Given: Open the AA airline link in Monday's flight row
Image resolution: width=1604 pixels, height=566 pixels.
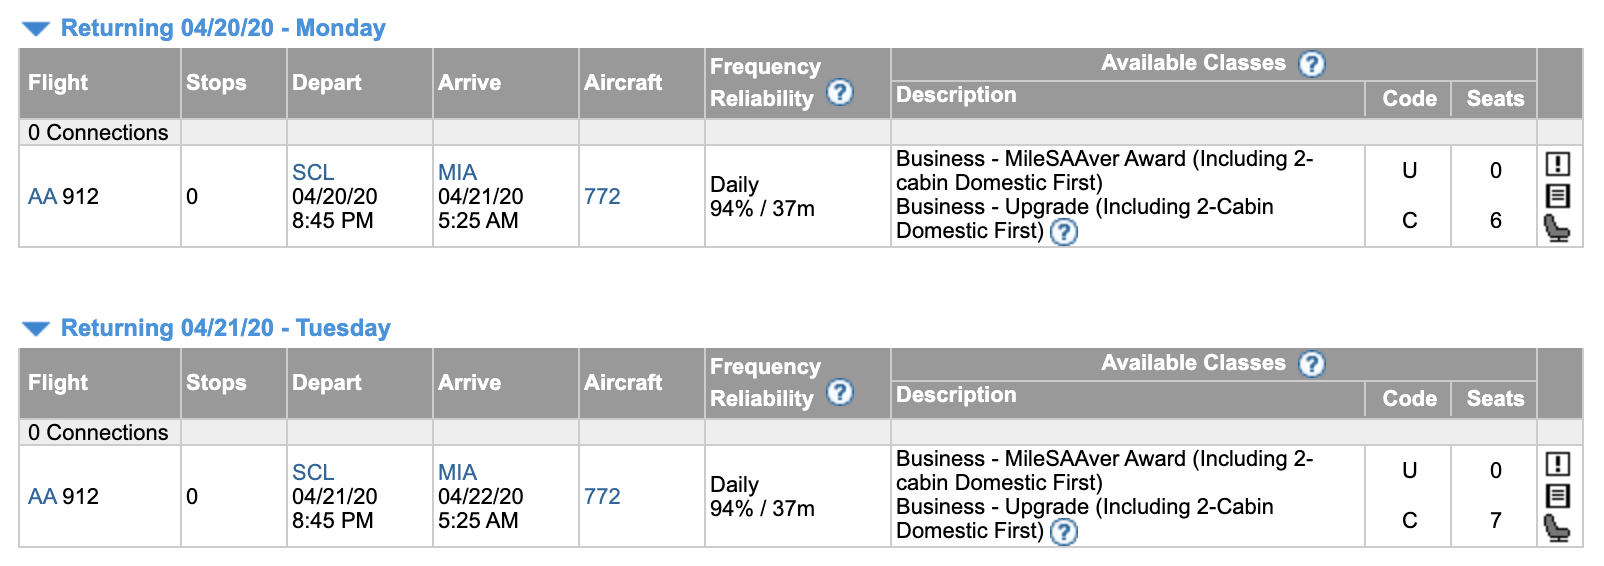Looking at the screenshot, I should [x=42, y=197].
